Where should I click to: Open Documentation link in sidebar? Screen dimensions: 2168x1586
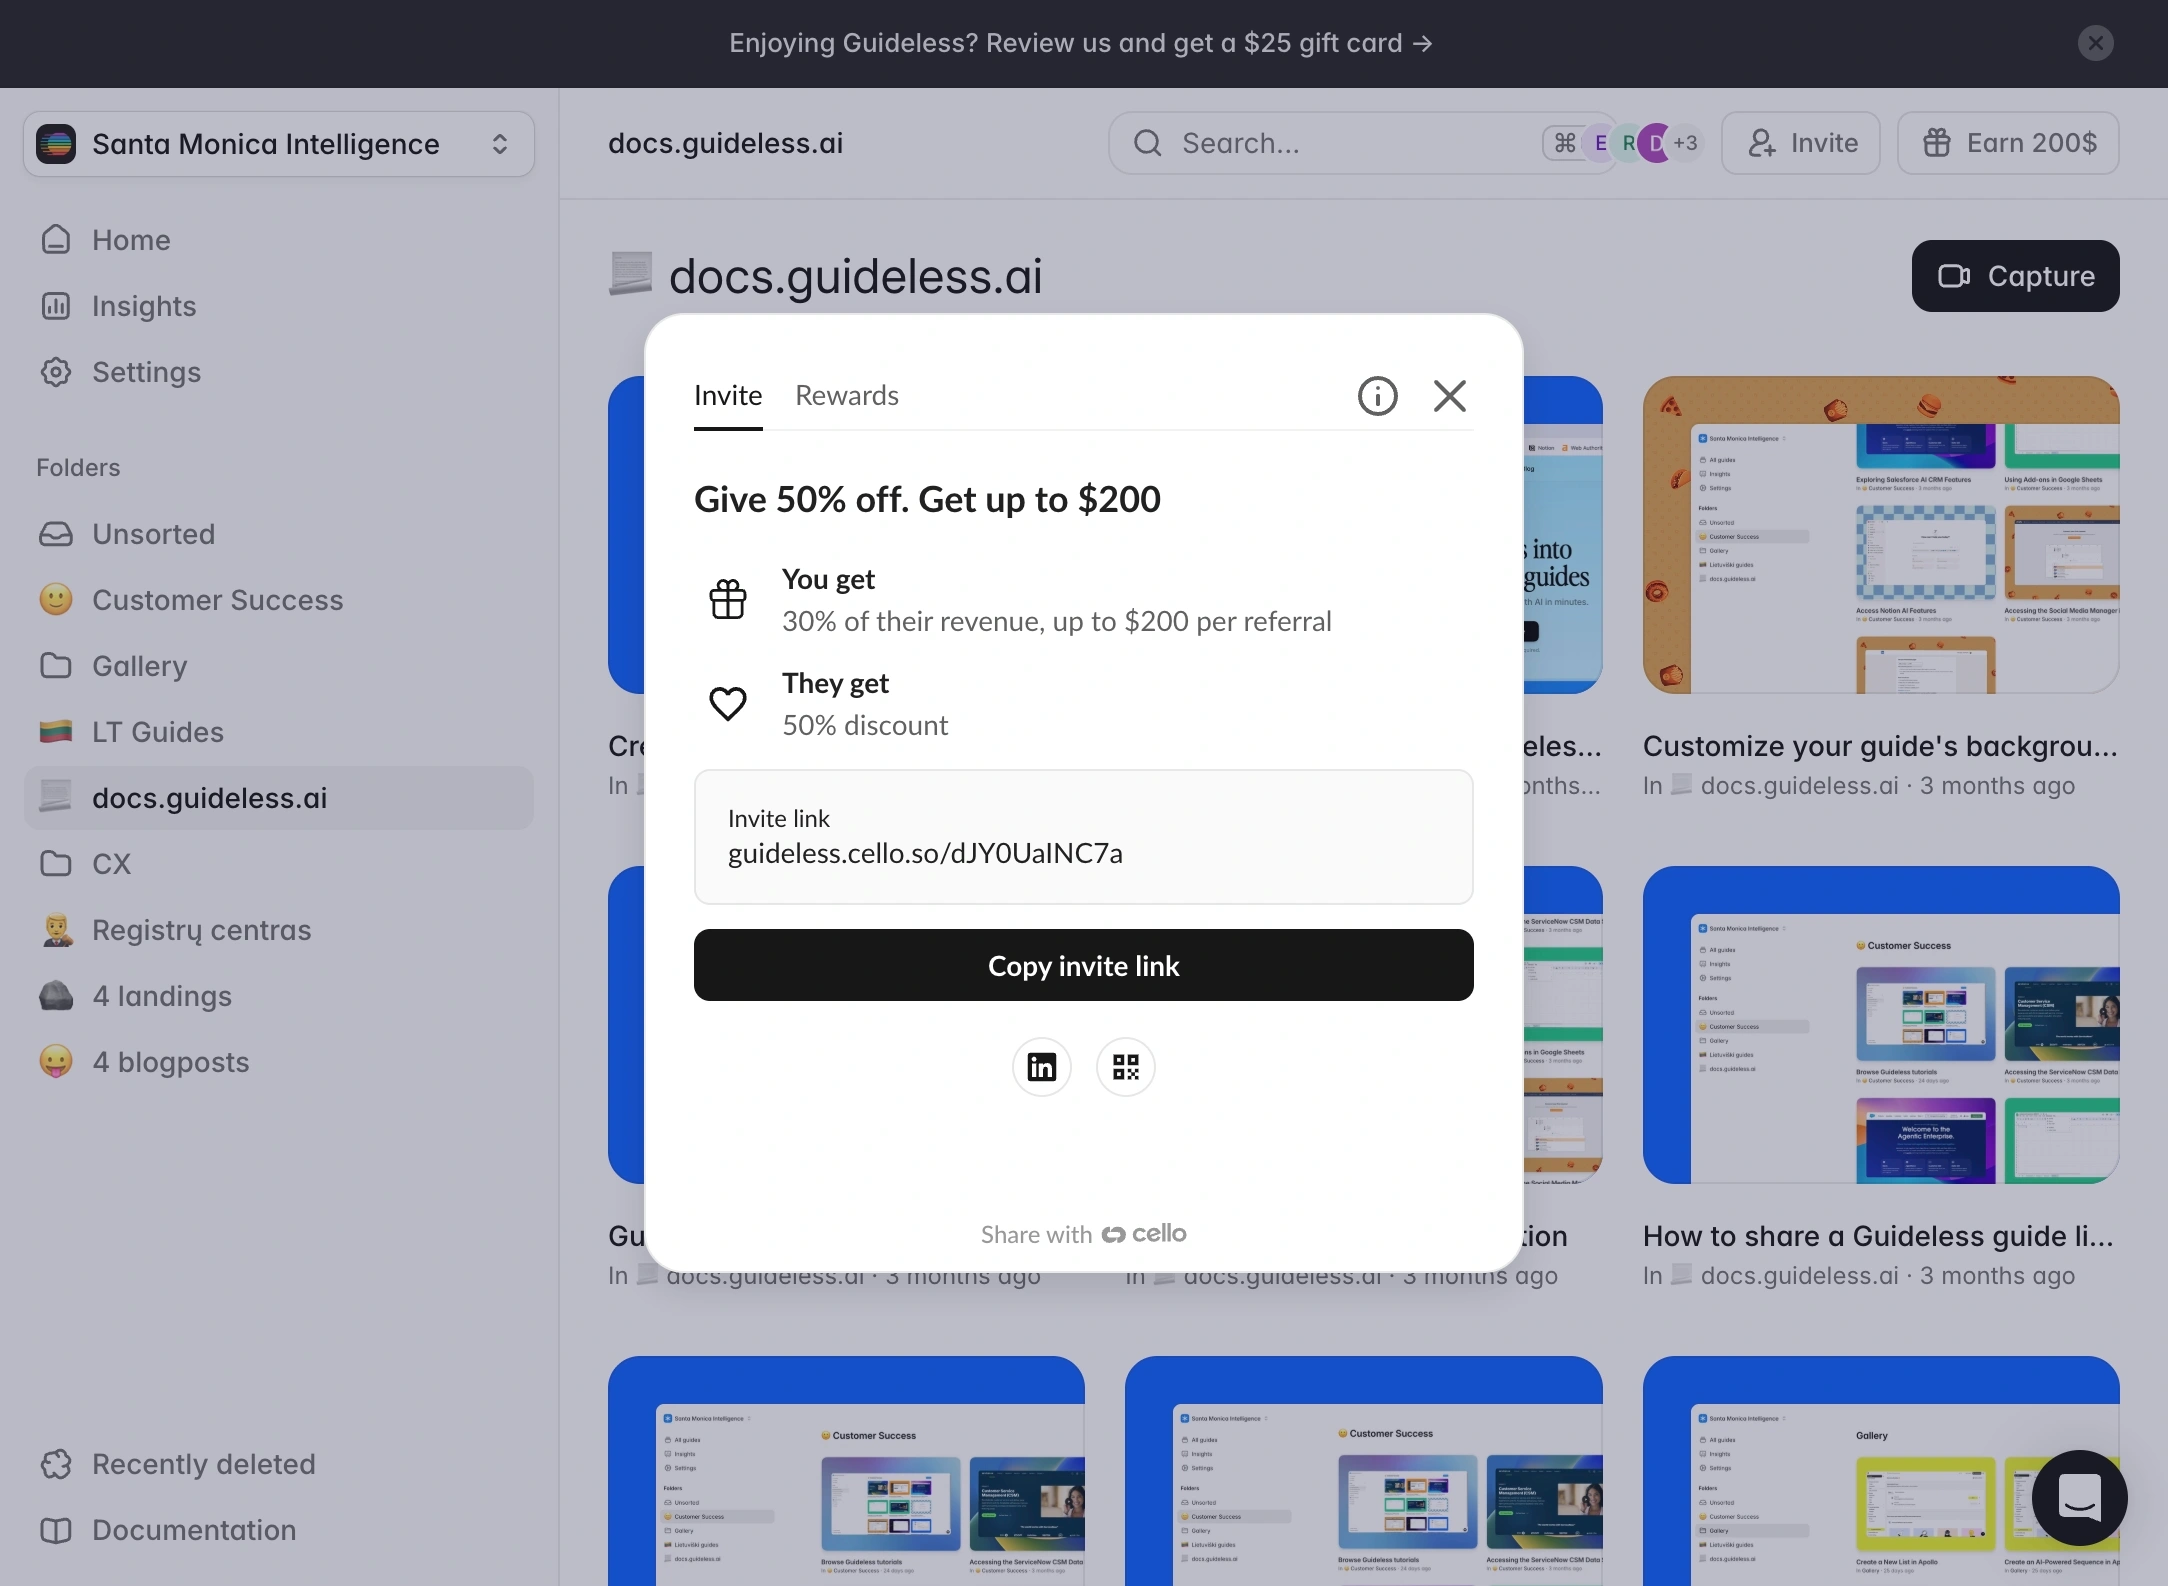(x=278, y=1530)
